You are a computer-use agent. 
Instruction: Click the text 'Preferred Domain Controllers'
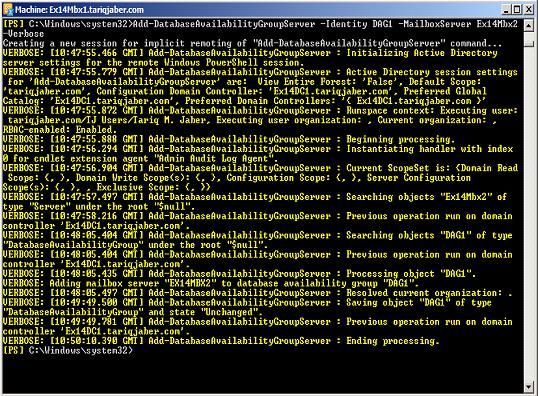[x=258, y=101]
